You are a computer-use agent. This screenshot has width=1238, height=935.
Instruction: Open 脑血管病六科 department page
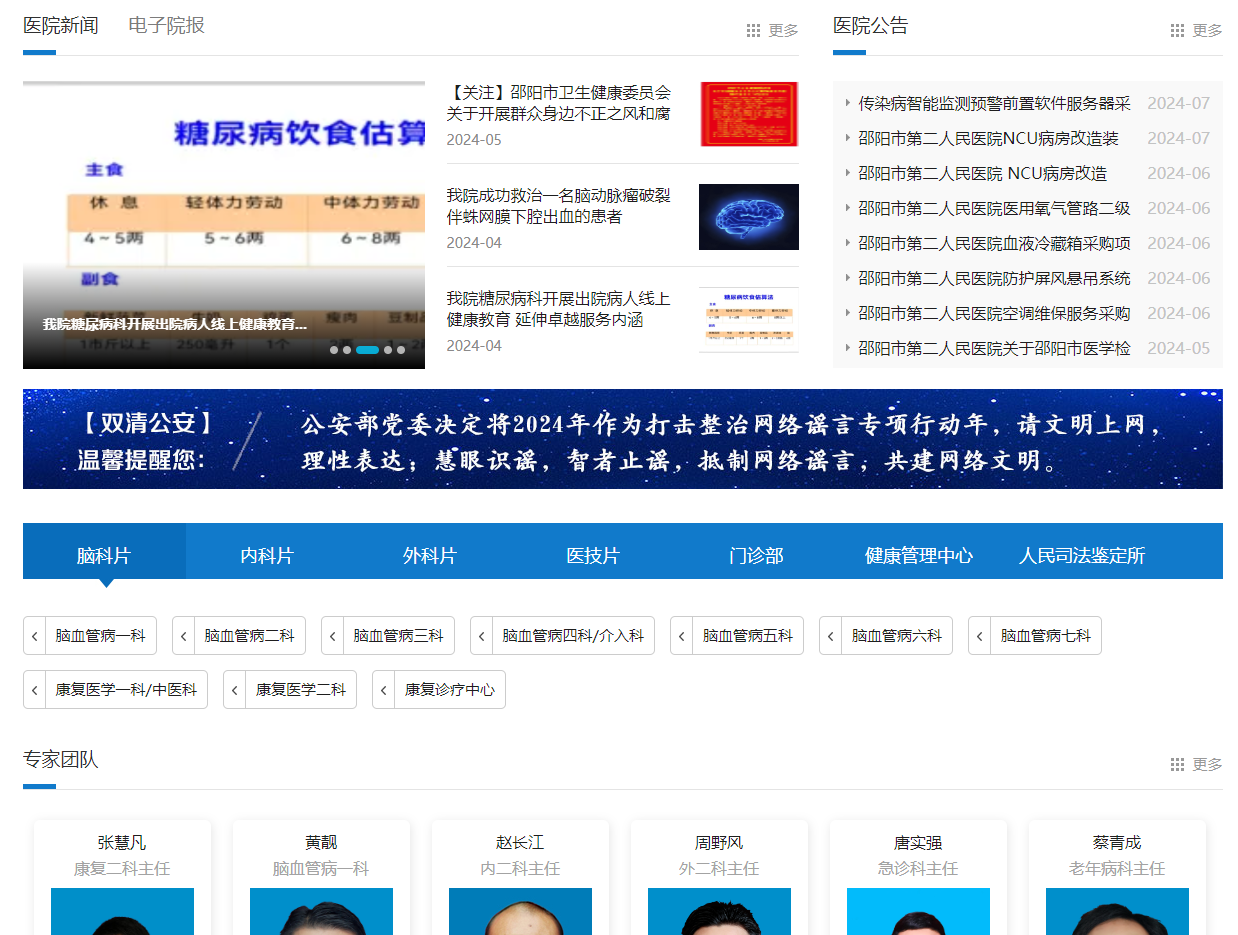(x=886, y=636)
